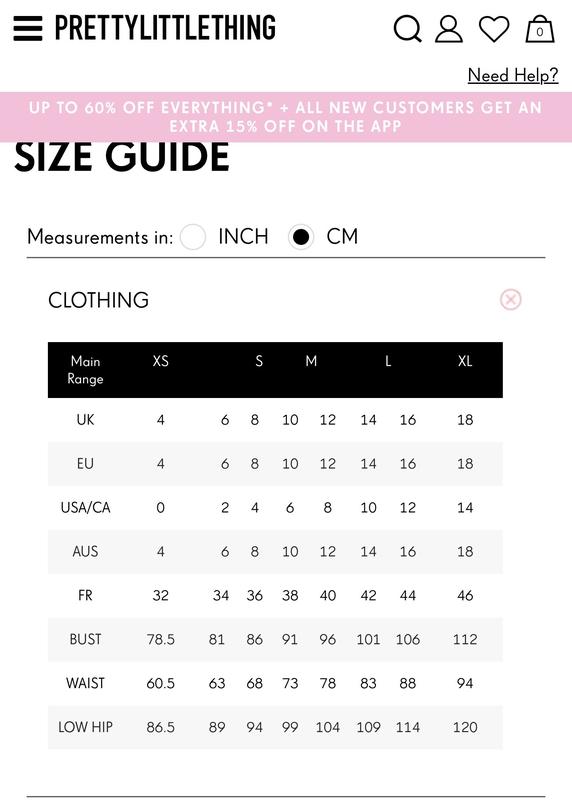Select the INCH measurement radio button
Image resolution: width=572 pixels, height=800 pixels.
(192, 237)
